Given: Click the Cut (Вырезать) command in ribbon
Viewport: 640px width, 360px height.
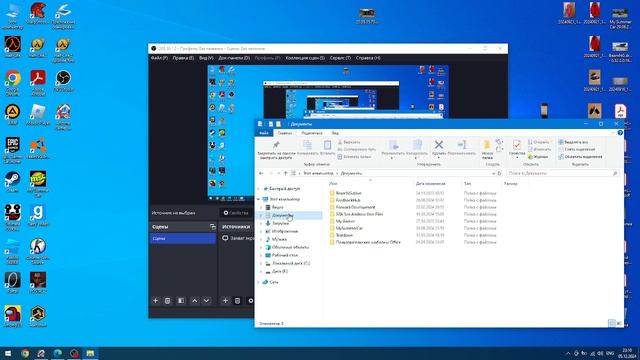Looking at the screenshot, I should pos(349,142).
